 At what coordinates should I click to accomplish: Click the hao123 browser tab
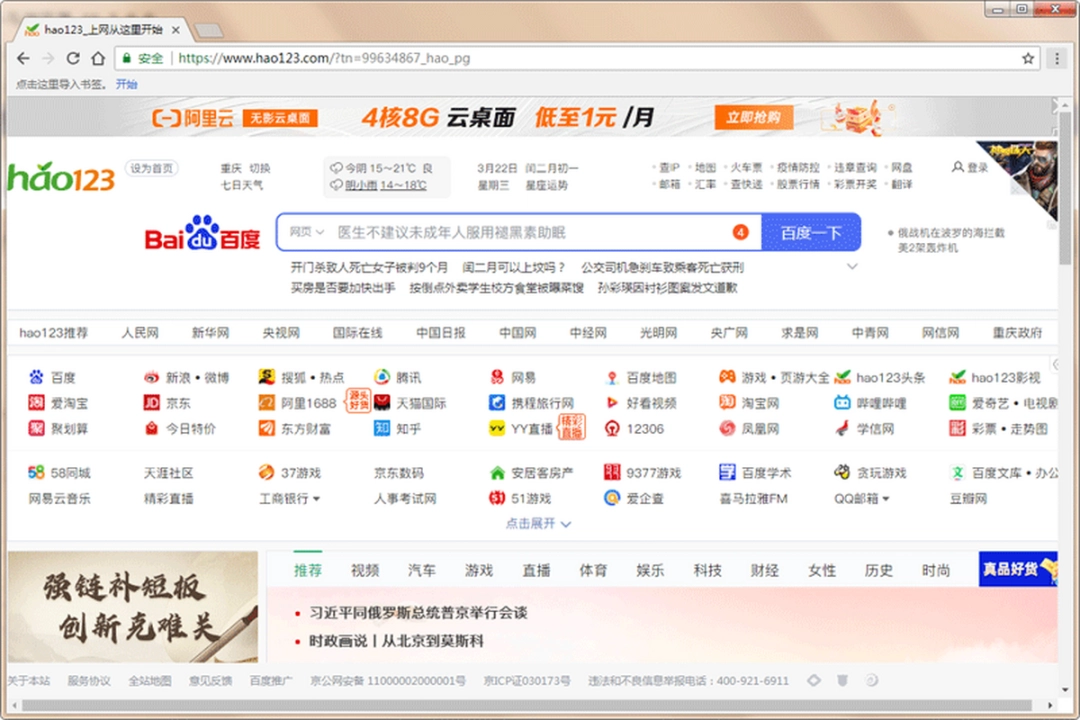[100, 30]
